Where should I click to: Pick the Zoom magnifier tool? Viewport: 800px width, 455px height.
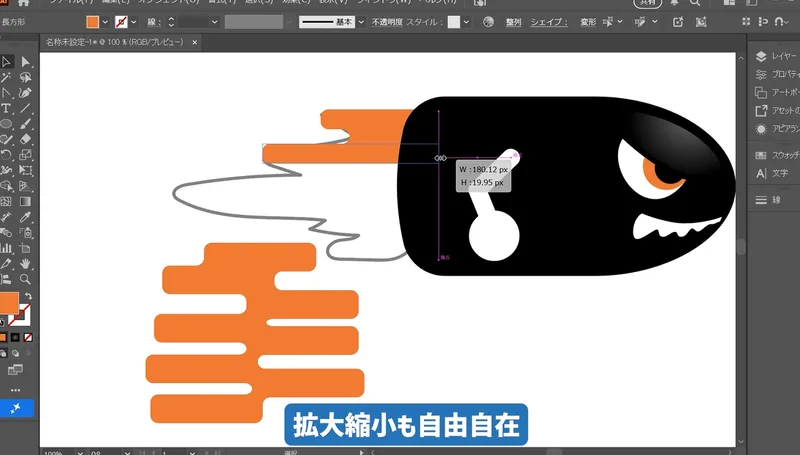point(26,279)
